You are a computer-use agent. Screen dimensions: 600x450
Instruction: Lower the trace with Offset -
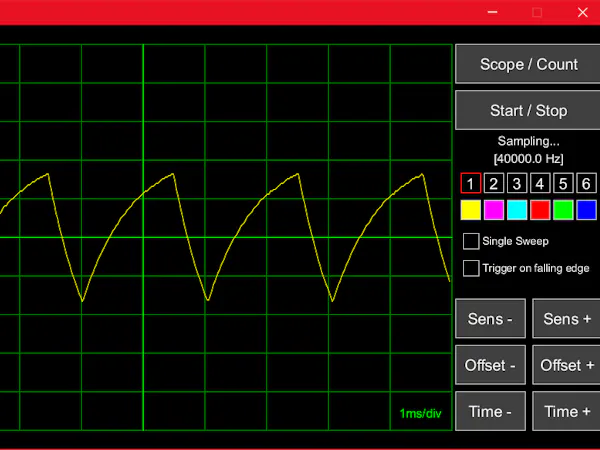(x=490, y=365)
